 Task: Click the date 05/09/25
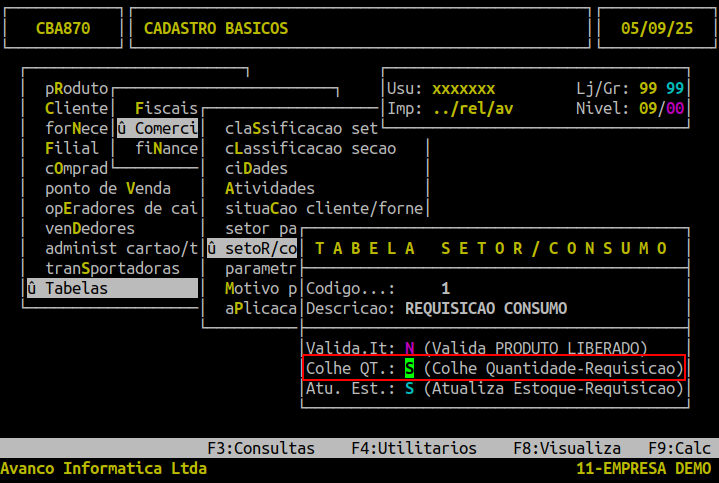pyautogui.click(x=657, y=28)
